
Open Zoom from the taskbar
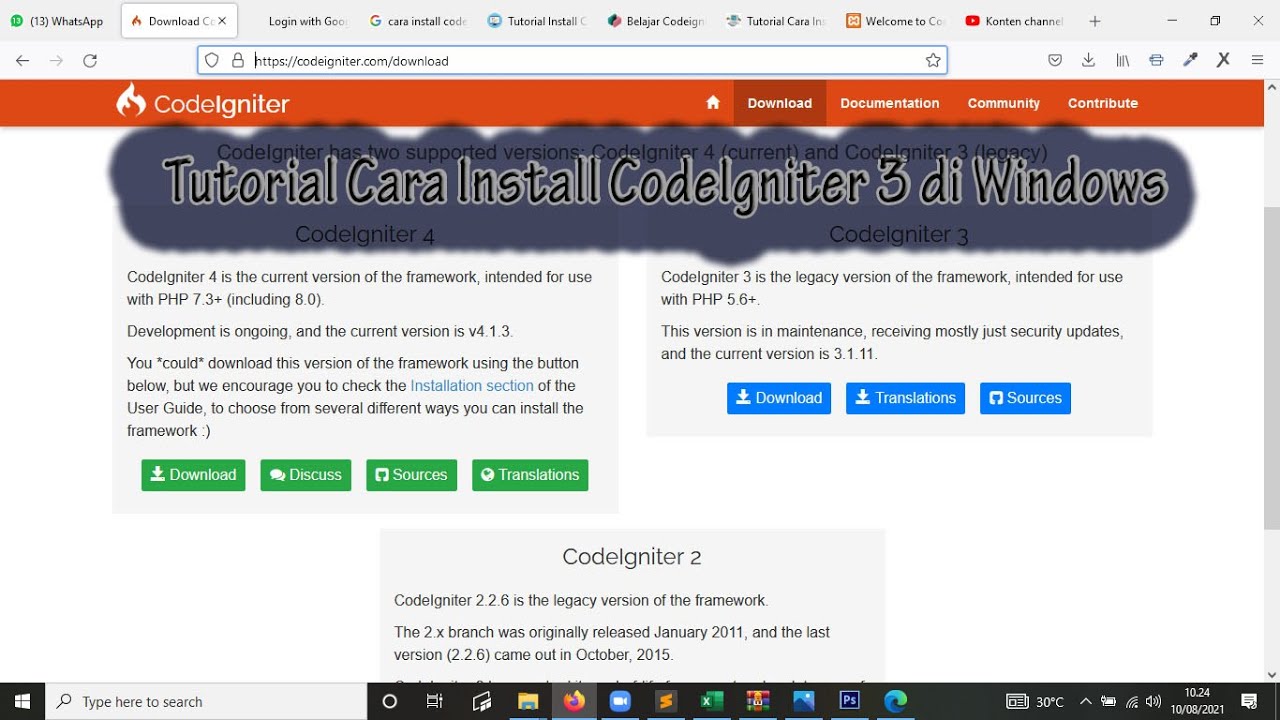pyautogui.click(x=620, y=701)
